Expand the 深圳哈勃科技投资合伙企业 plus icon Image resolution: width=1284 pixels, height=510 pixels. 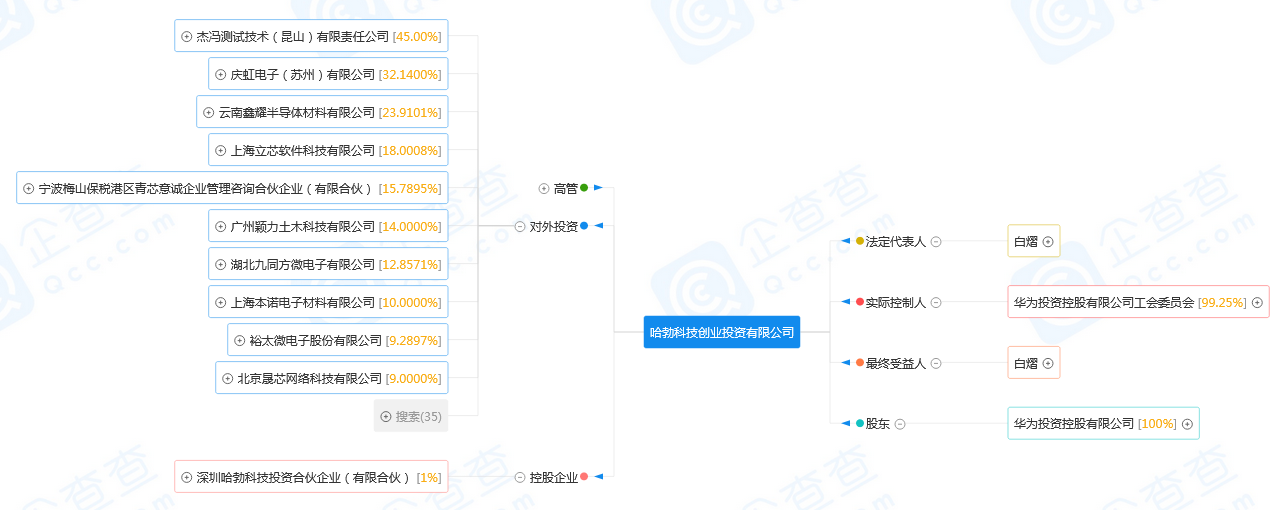click(x=187, y=477)
